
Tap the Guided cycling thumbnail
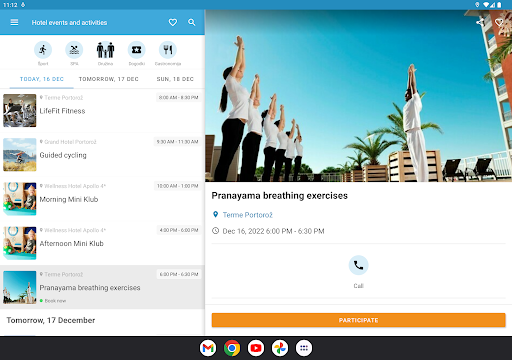[x=20, y=155]
